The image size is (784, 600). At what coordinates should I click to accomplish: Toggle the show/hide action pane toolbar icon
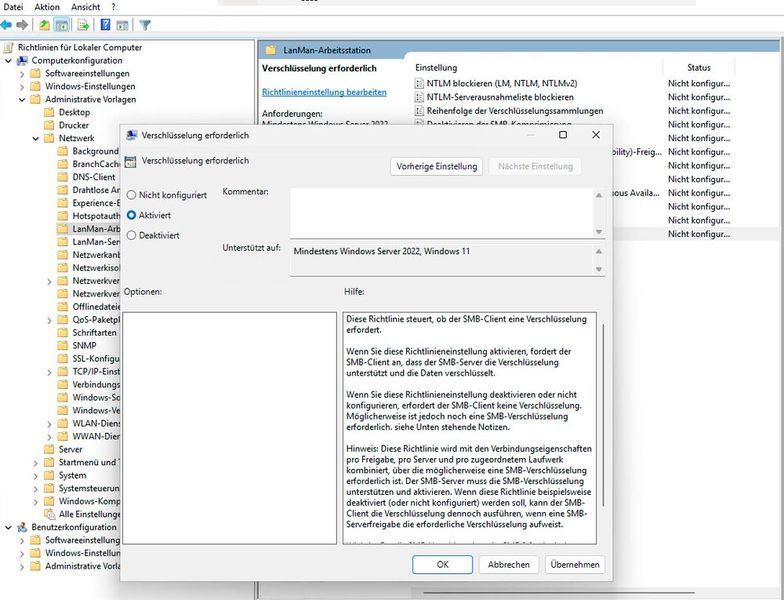coord(122,24)
